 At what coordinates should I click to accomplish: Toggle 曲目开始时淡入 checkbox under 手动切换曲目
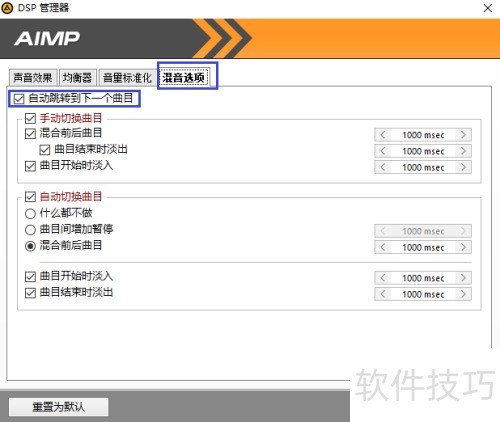[x=30, y=166]
